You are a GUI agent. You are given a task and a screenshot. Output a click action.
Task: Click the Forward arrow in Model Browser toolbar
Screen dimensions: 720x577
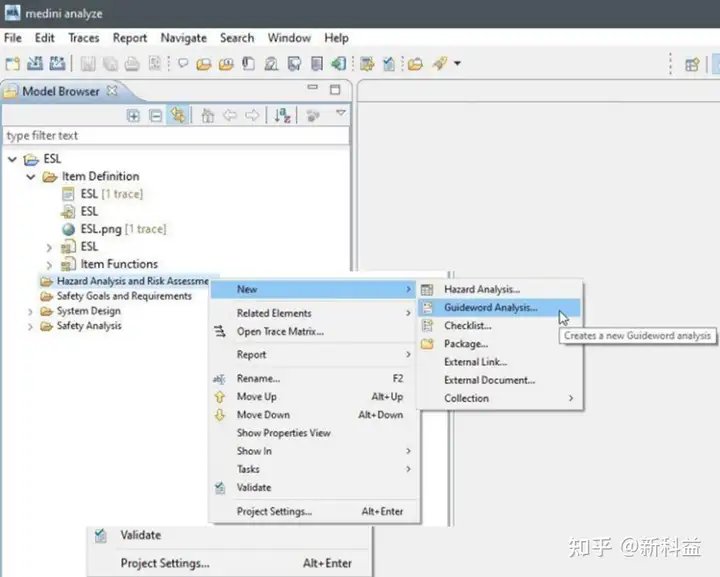[252, 115]
